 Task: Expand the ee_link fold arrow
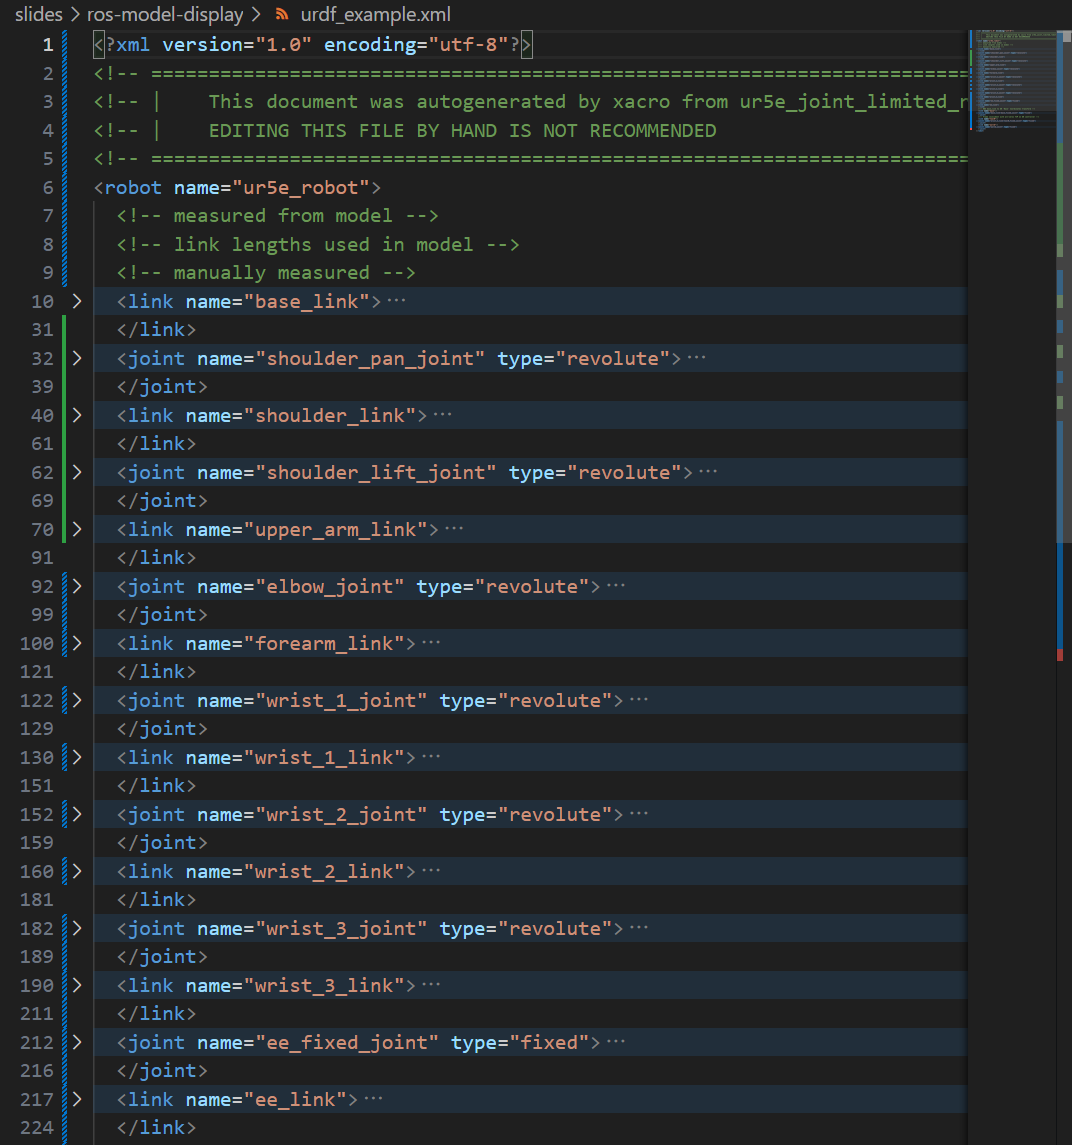coord(77,1099)
